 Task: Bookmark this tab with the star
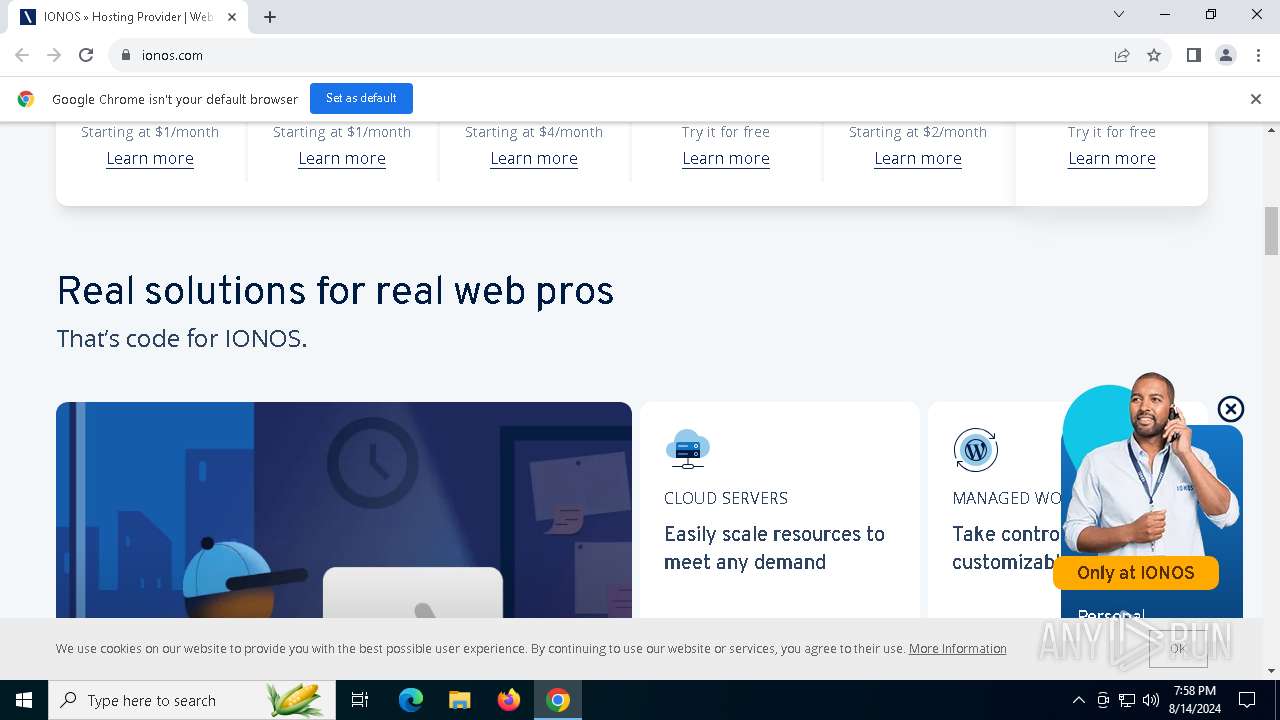coord(1154,55)
